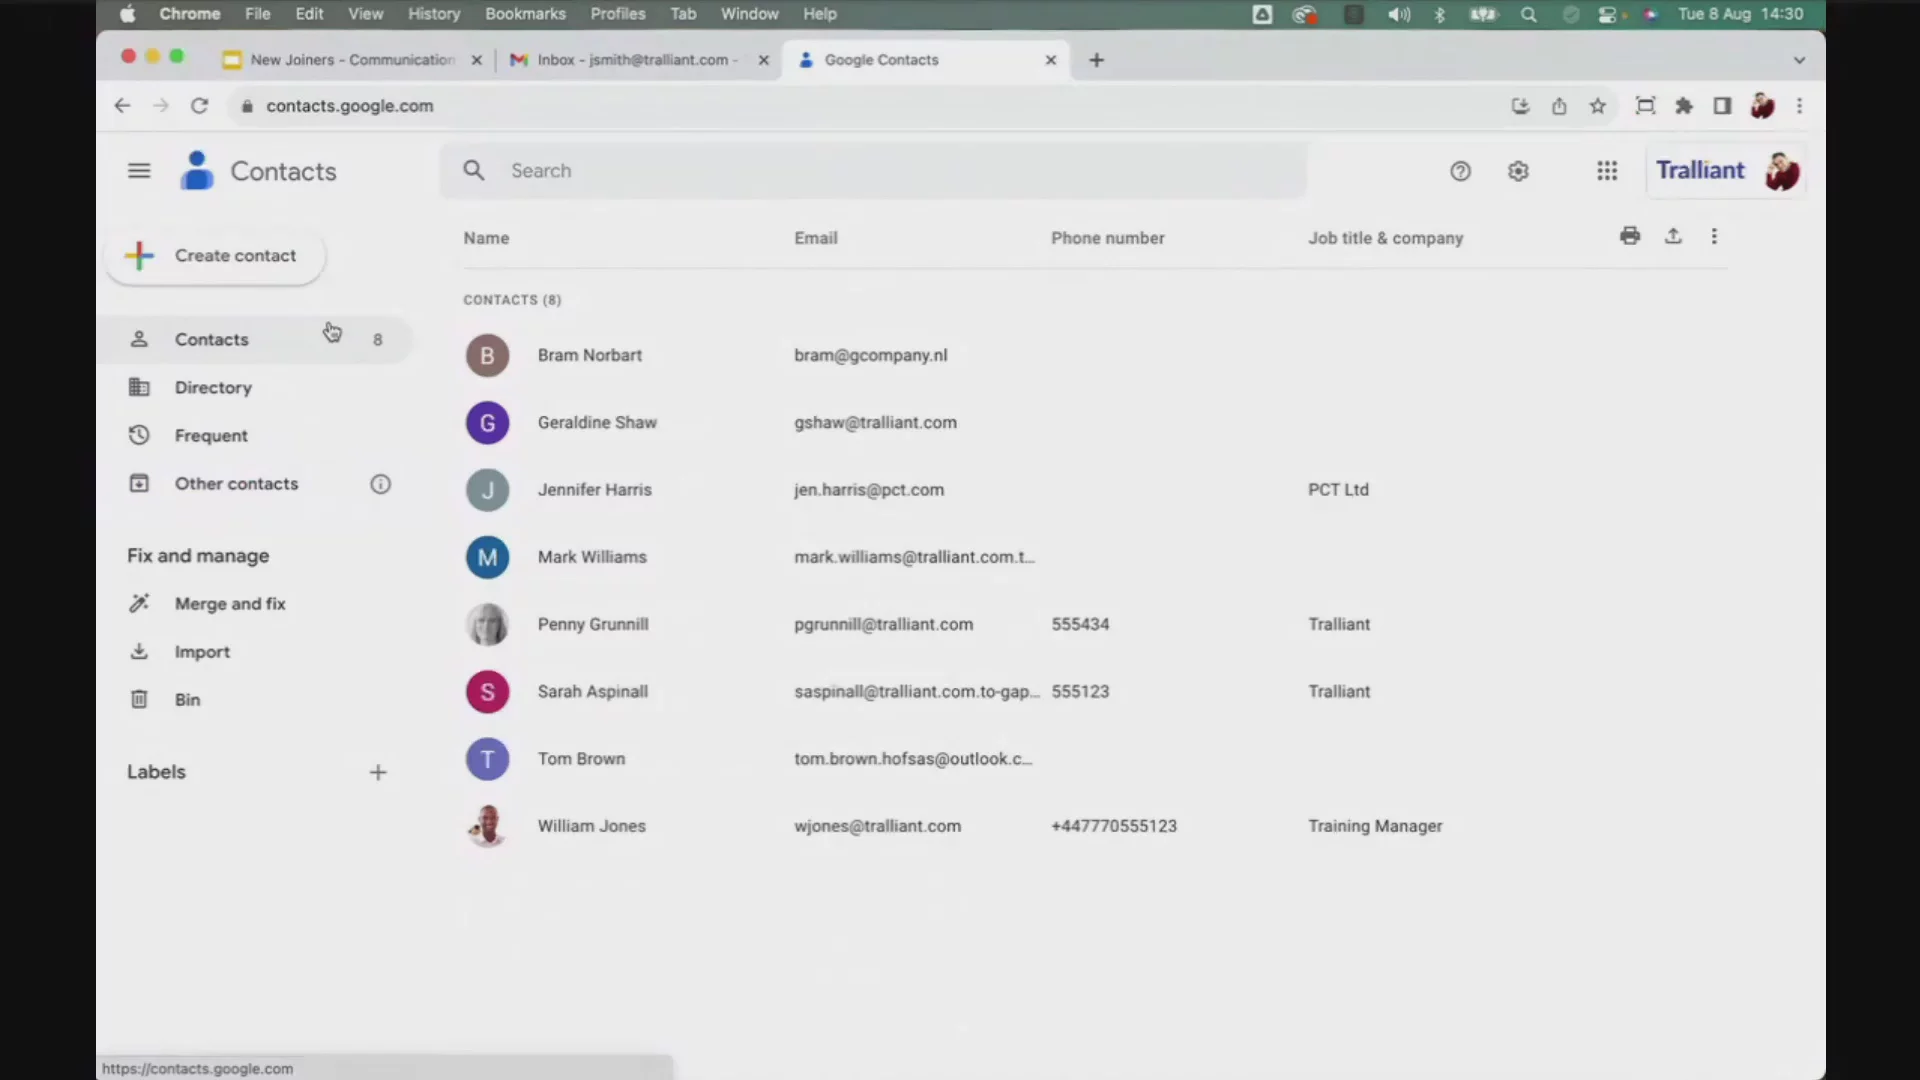Click Tom Brown's T avatar
The height and width of the screenshot is (1080, 1920).
pyautogui.click(x=487, y=759)
